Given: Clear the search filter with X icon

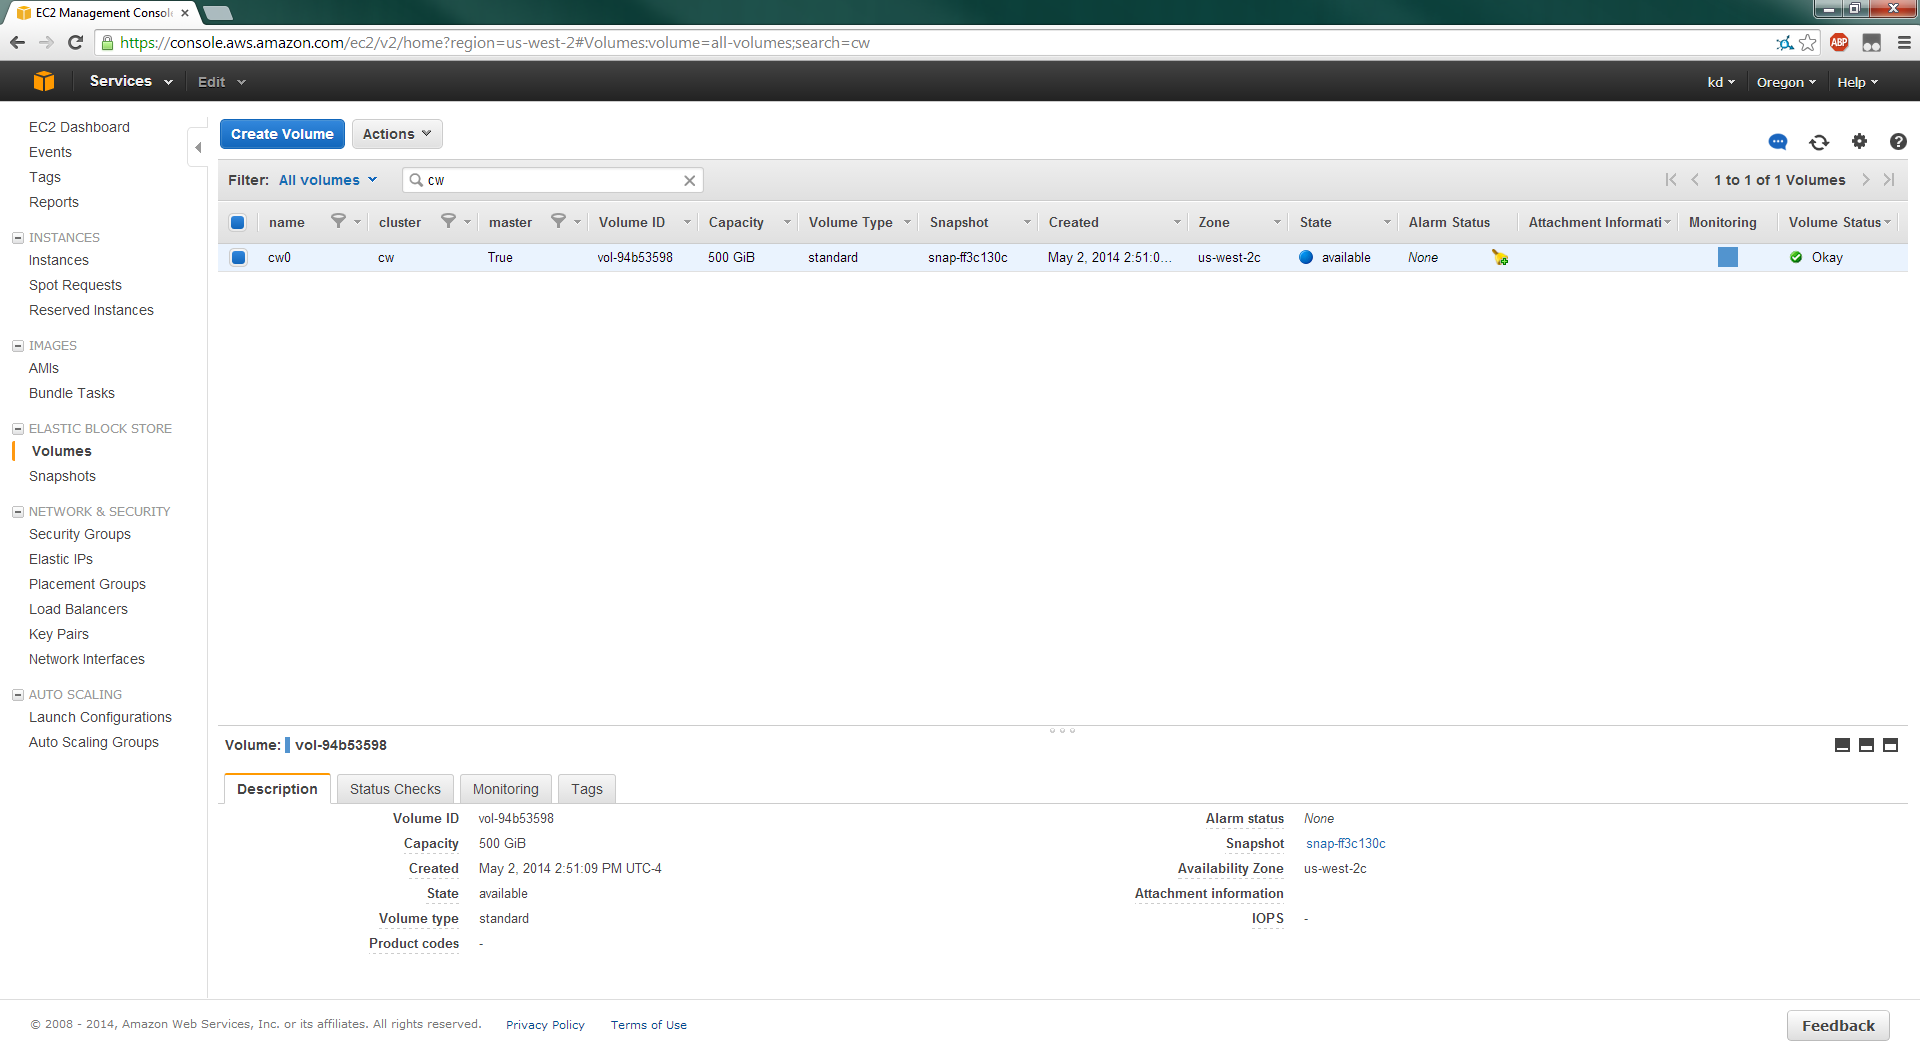Looking at the screenshot, I should [x=689, y=181].
